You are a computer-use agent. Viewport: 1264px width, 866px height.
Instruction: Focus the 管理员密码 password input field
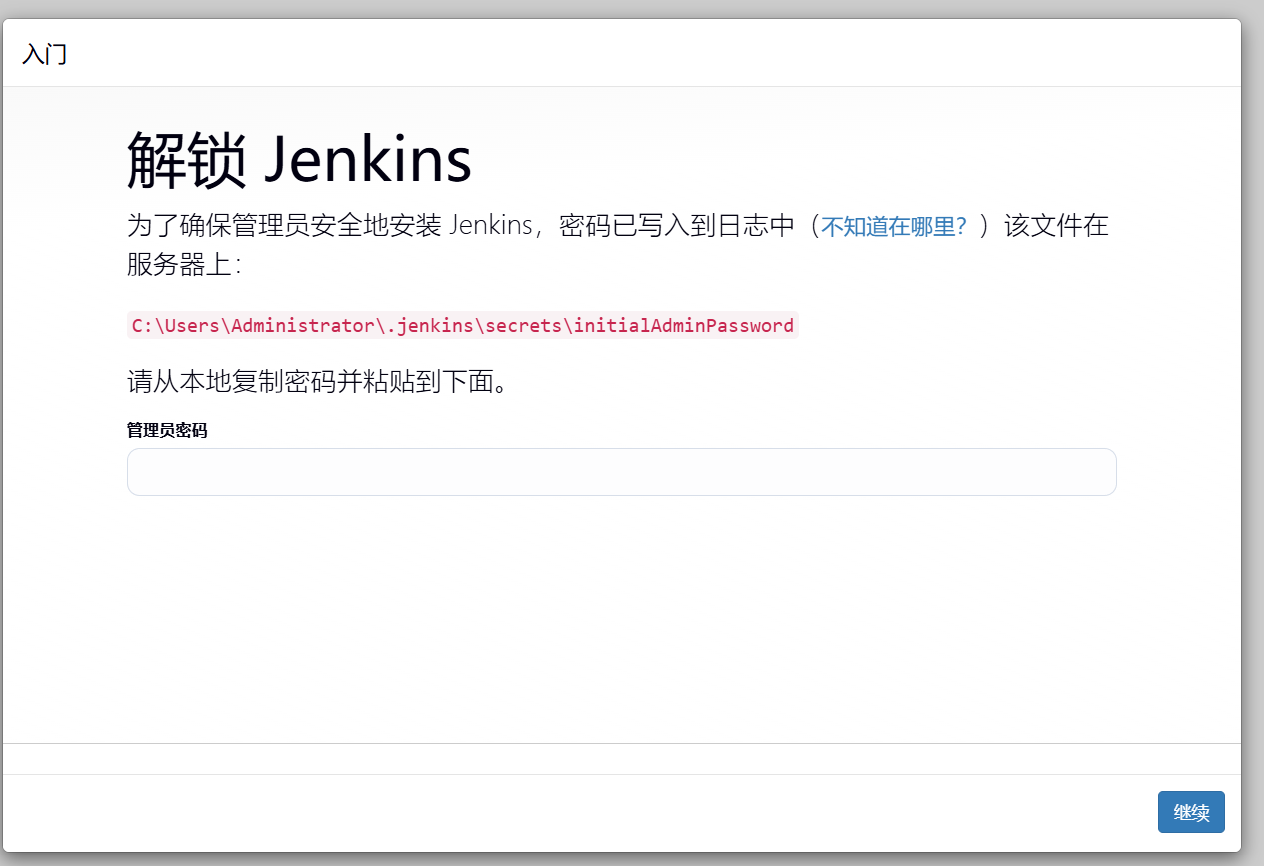621,472
